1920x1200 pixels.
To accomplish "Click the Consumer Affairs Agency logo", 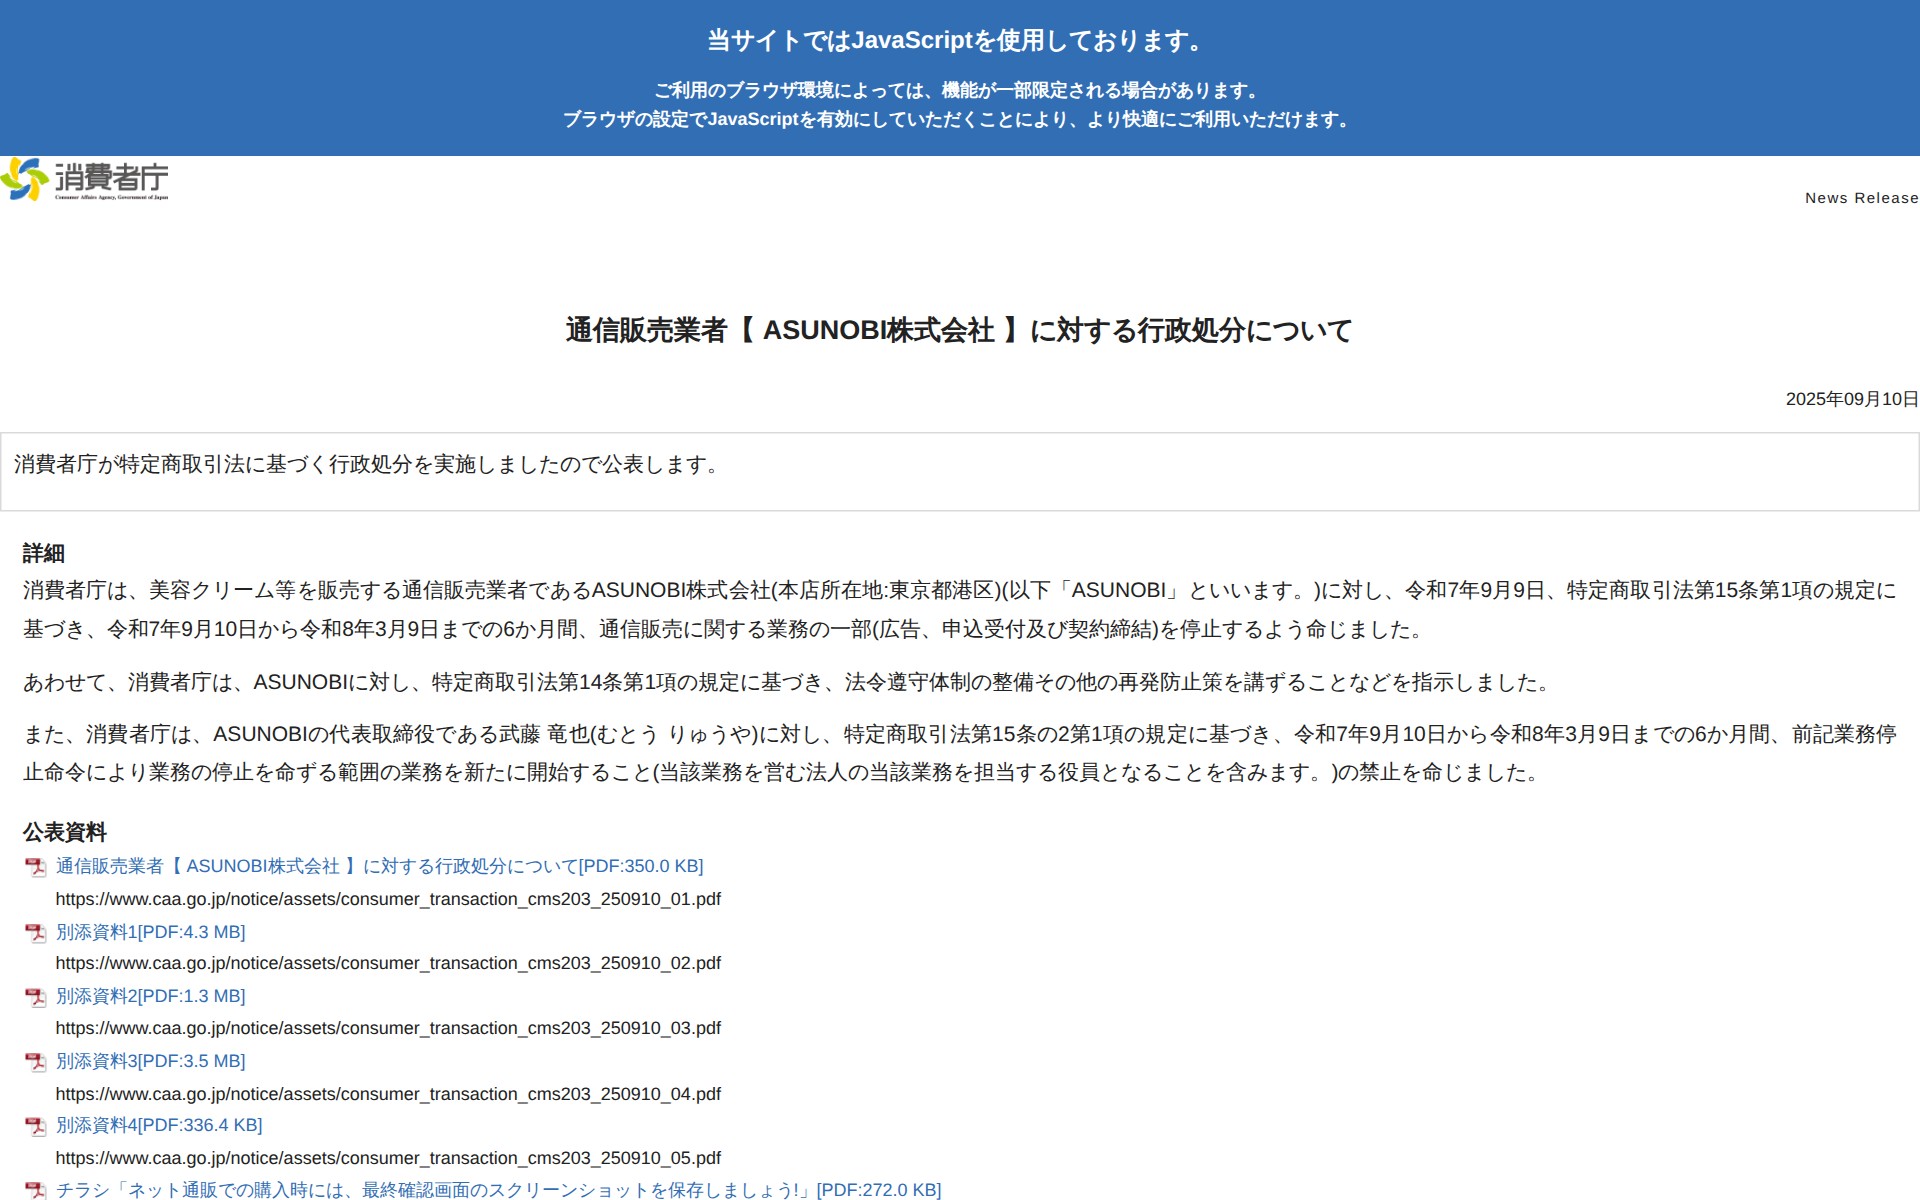I will point(85,179).
